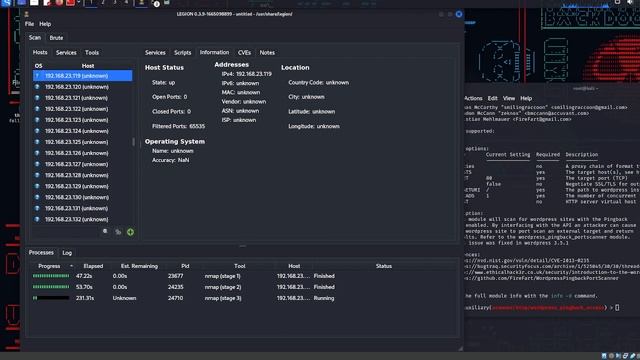Select the Scan tab
640x360 pixels.
click(x=35, y=38)
